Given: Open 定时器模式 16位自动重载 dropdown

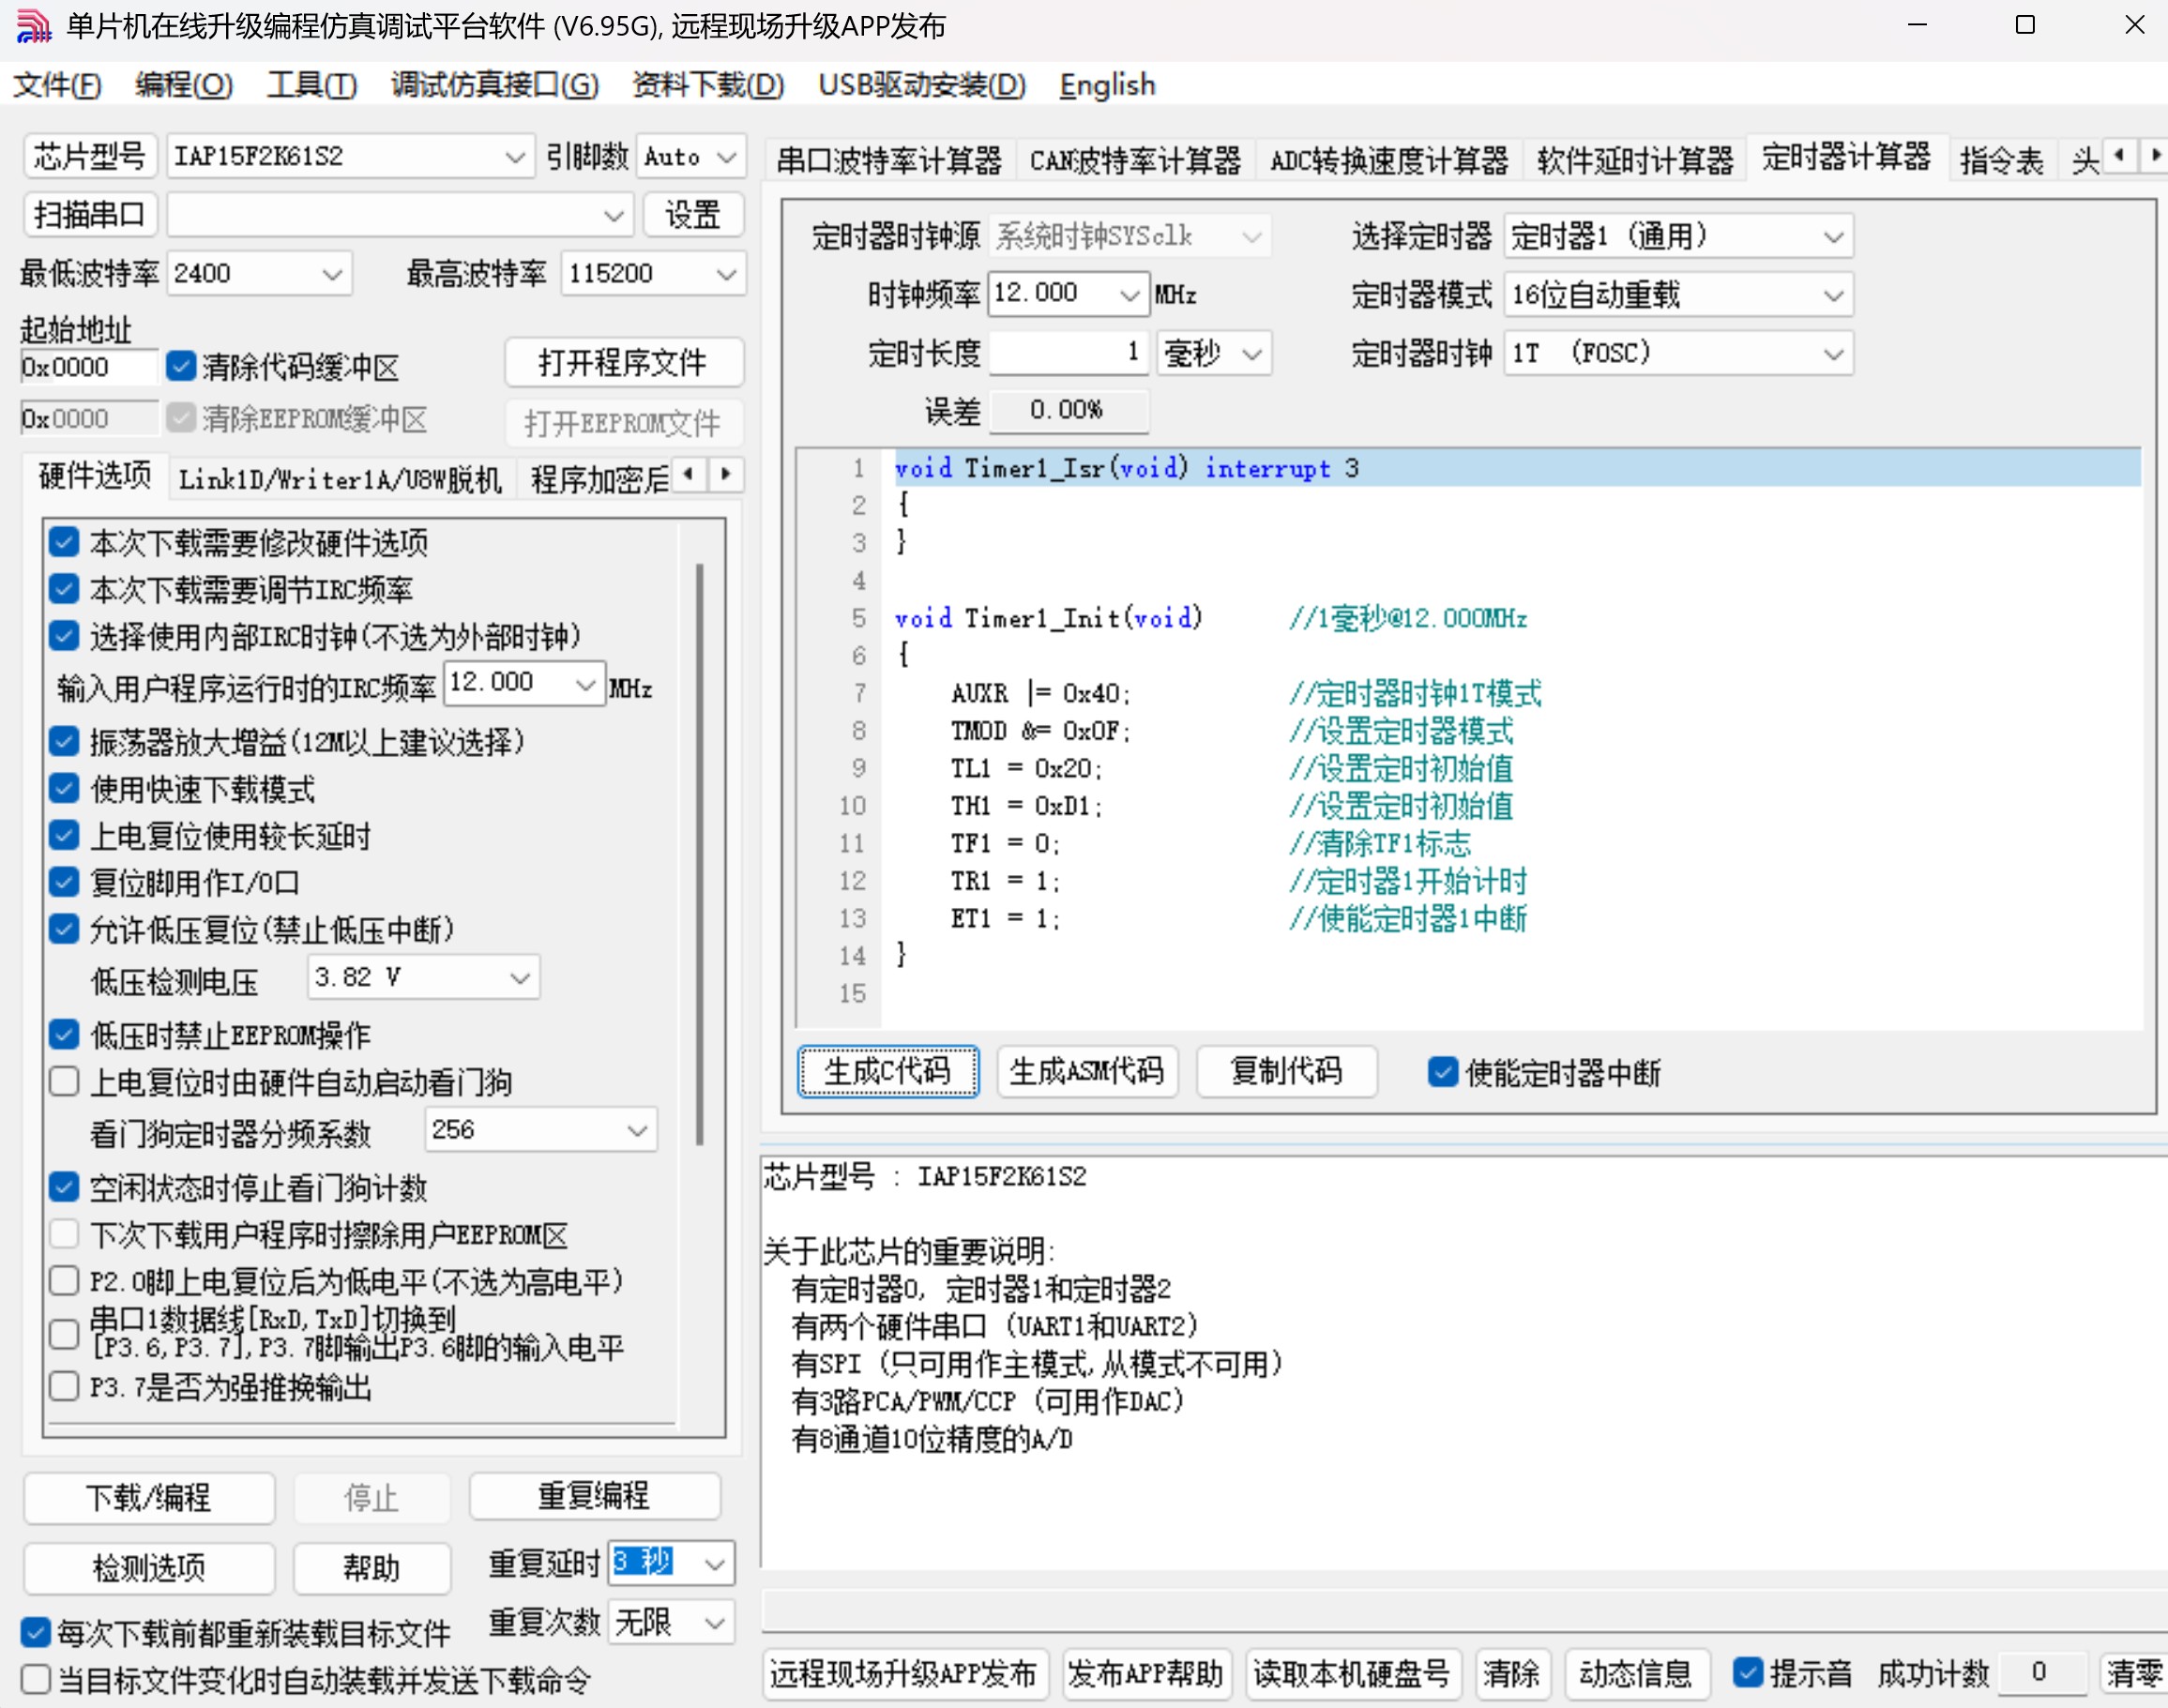Looking at the screenshot, I should tap(1678, 295).
